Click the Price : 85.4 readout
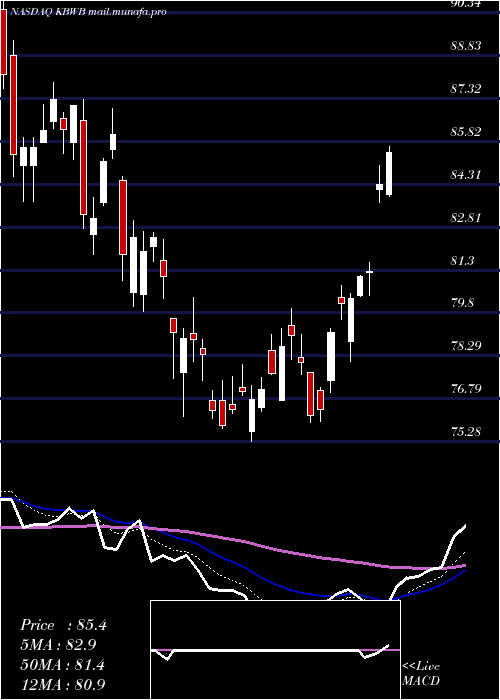 pos(63,625)
